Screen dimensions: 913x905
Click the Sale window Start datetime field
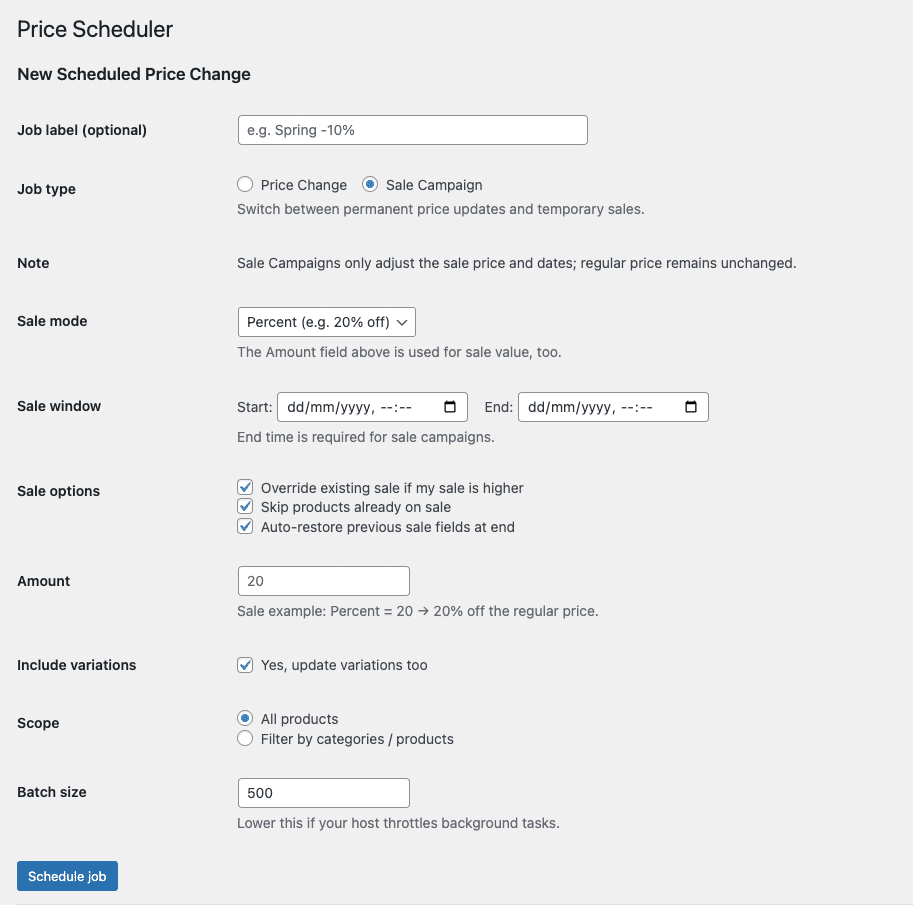[373, 406]
